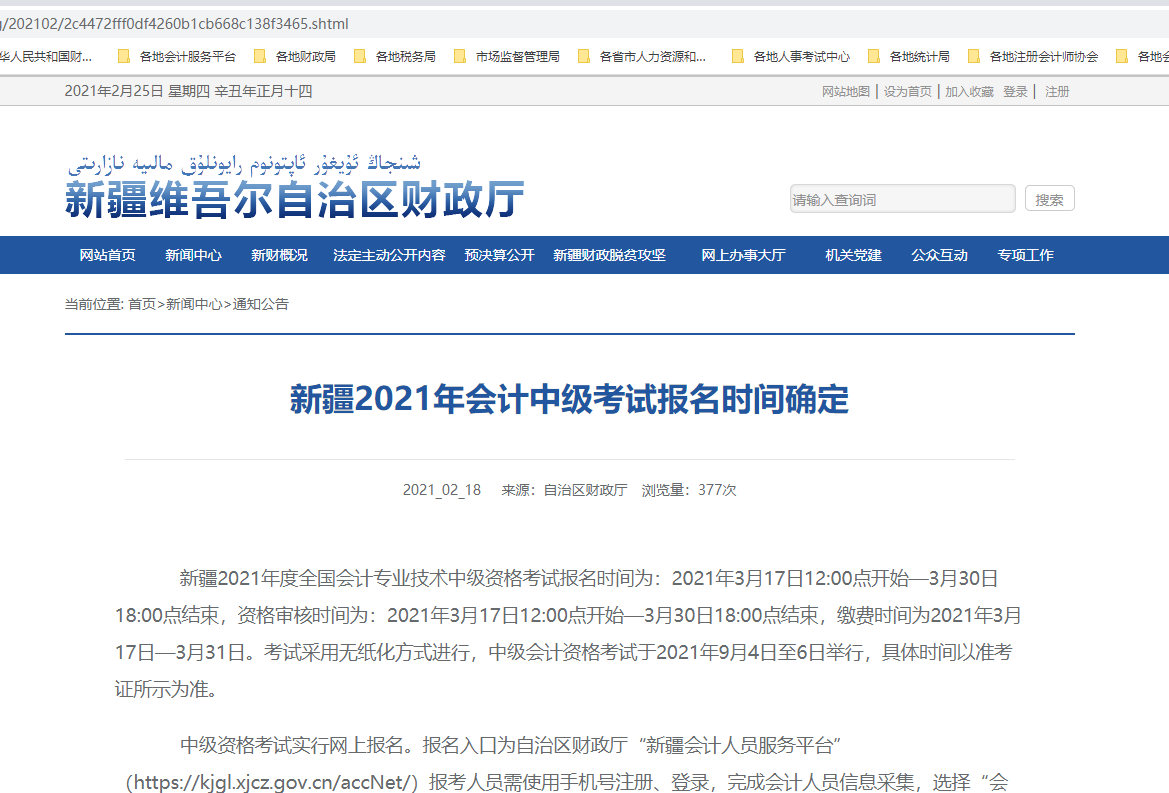Open the 公众互动 navigation menu item

(939, 255)
